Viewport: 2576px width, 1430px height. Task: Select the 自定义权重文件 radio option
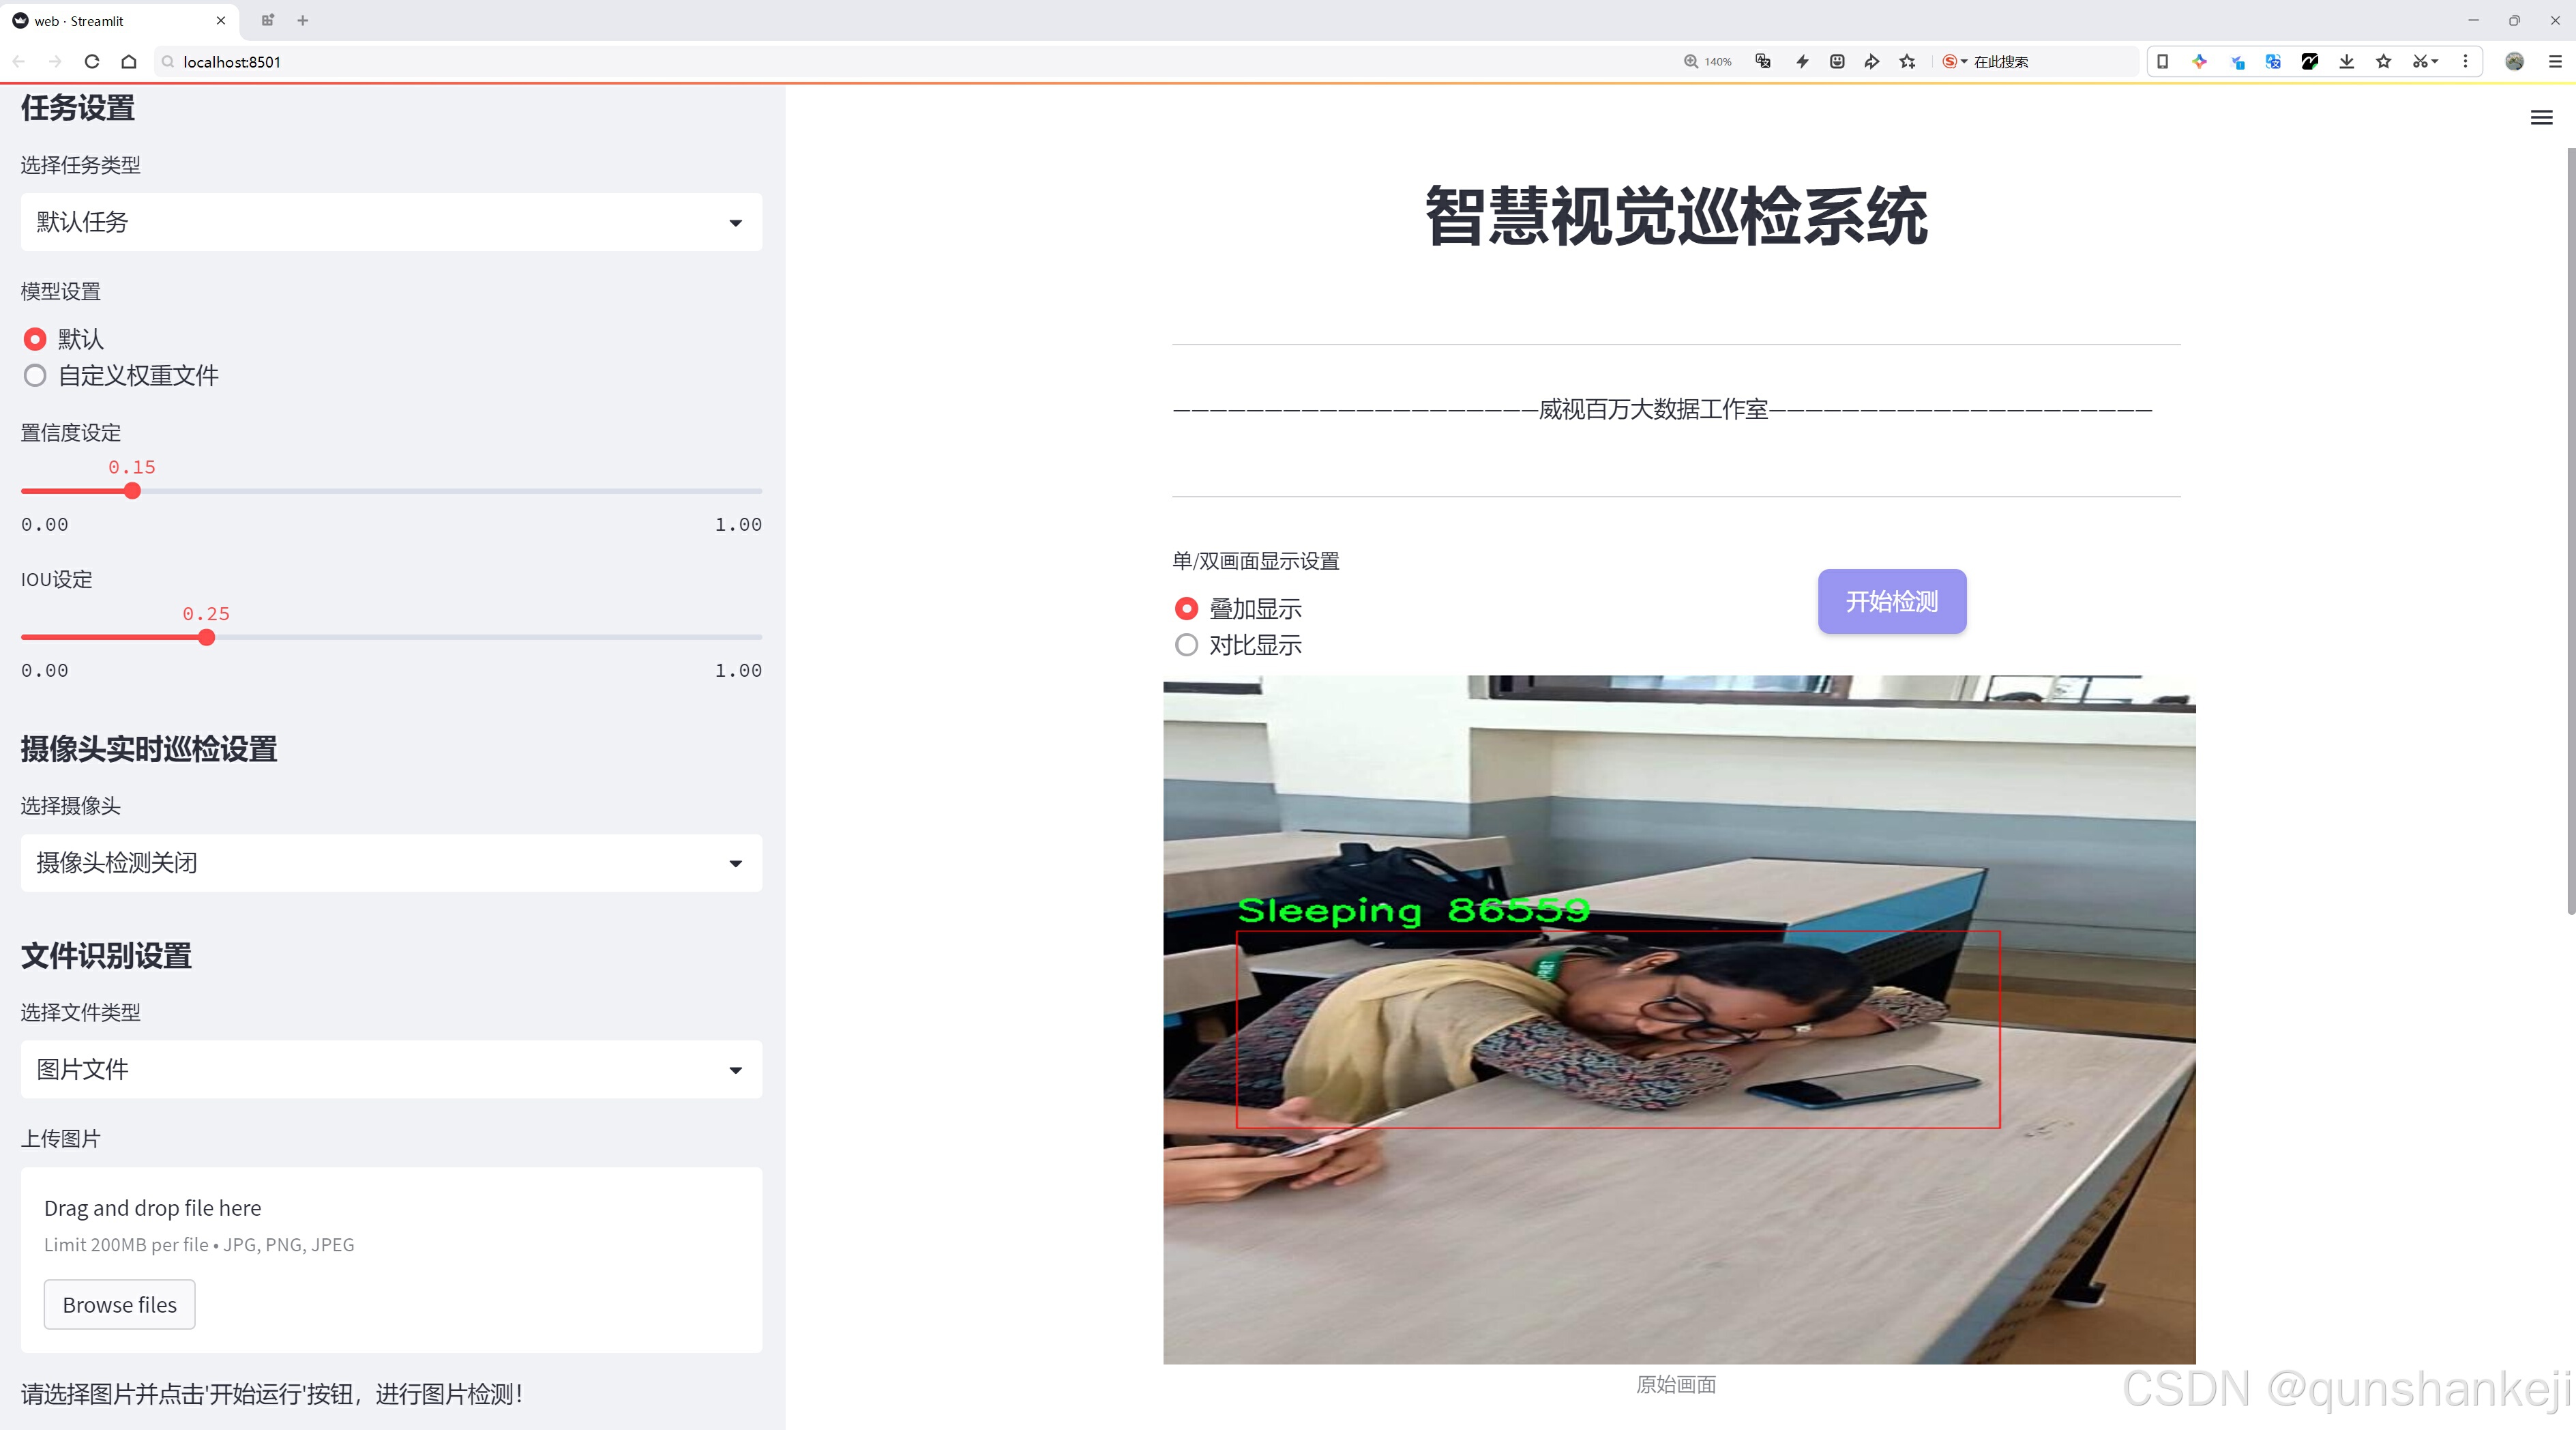tap(35, 375)
